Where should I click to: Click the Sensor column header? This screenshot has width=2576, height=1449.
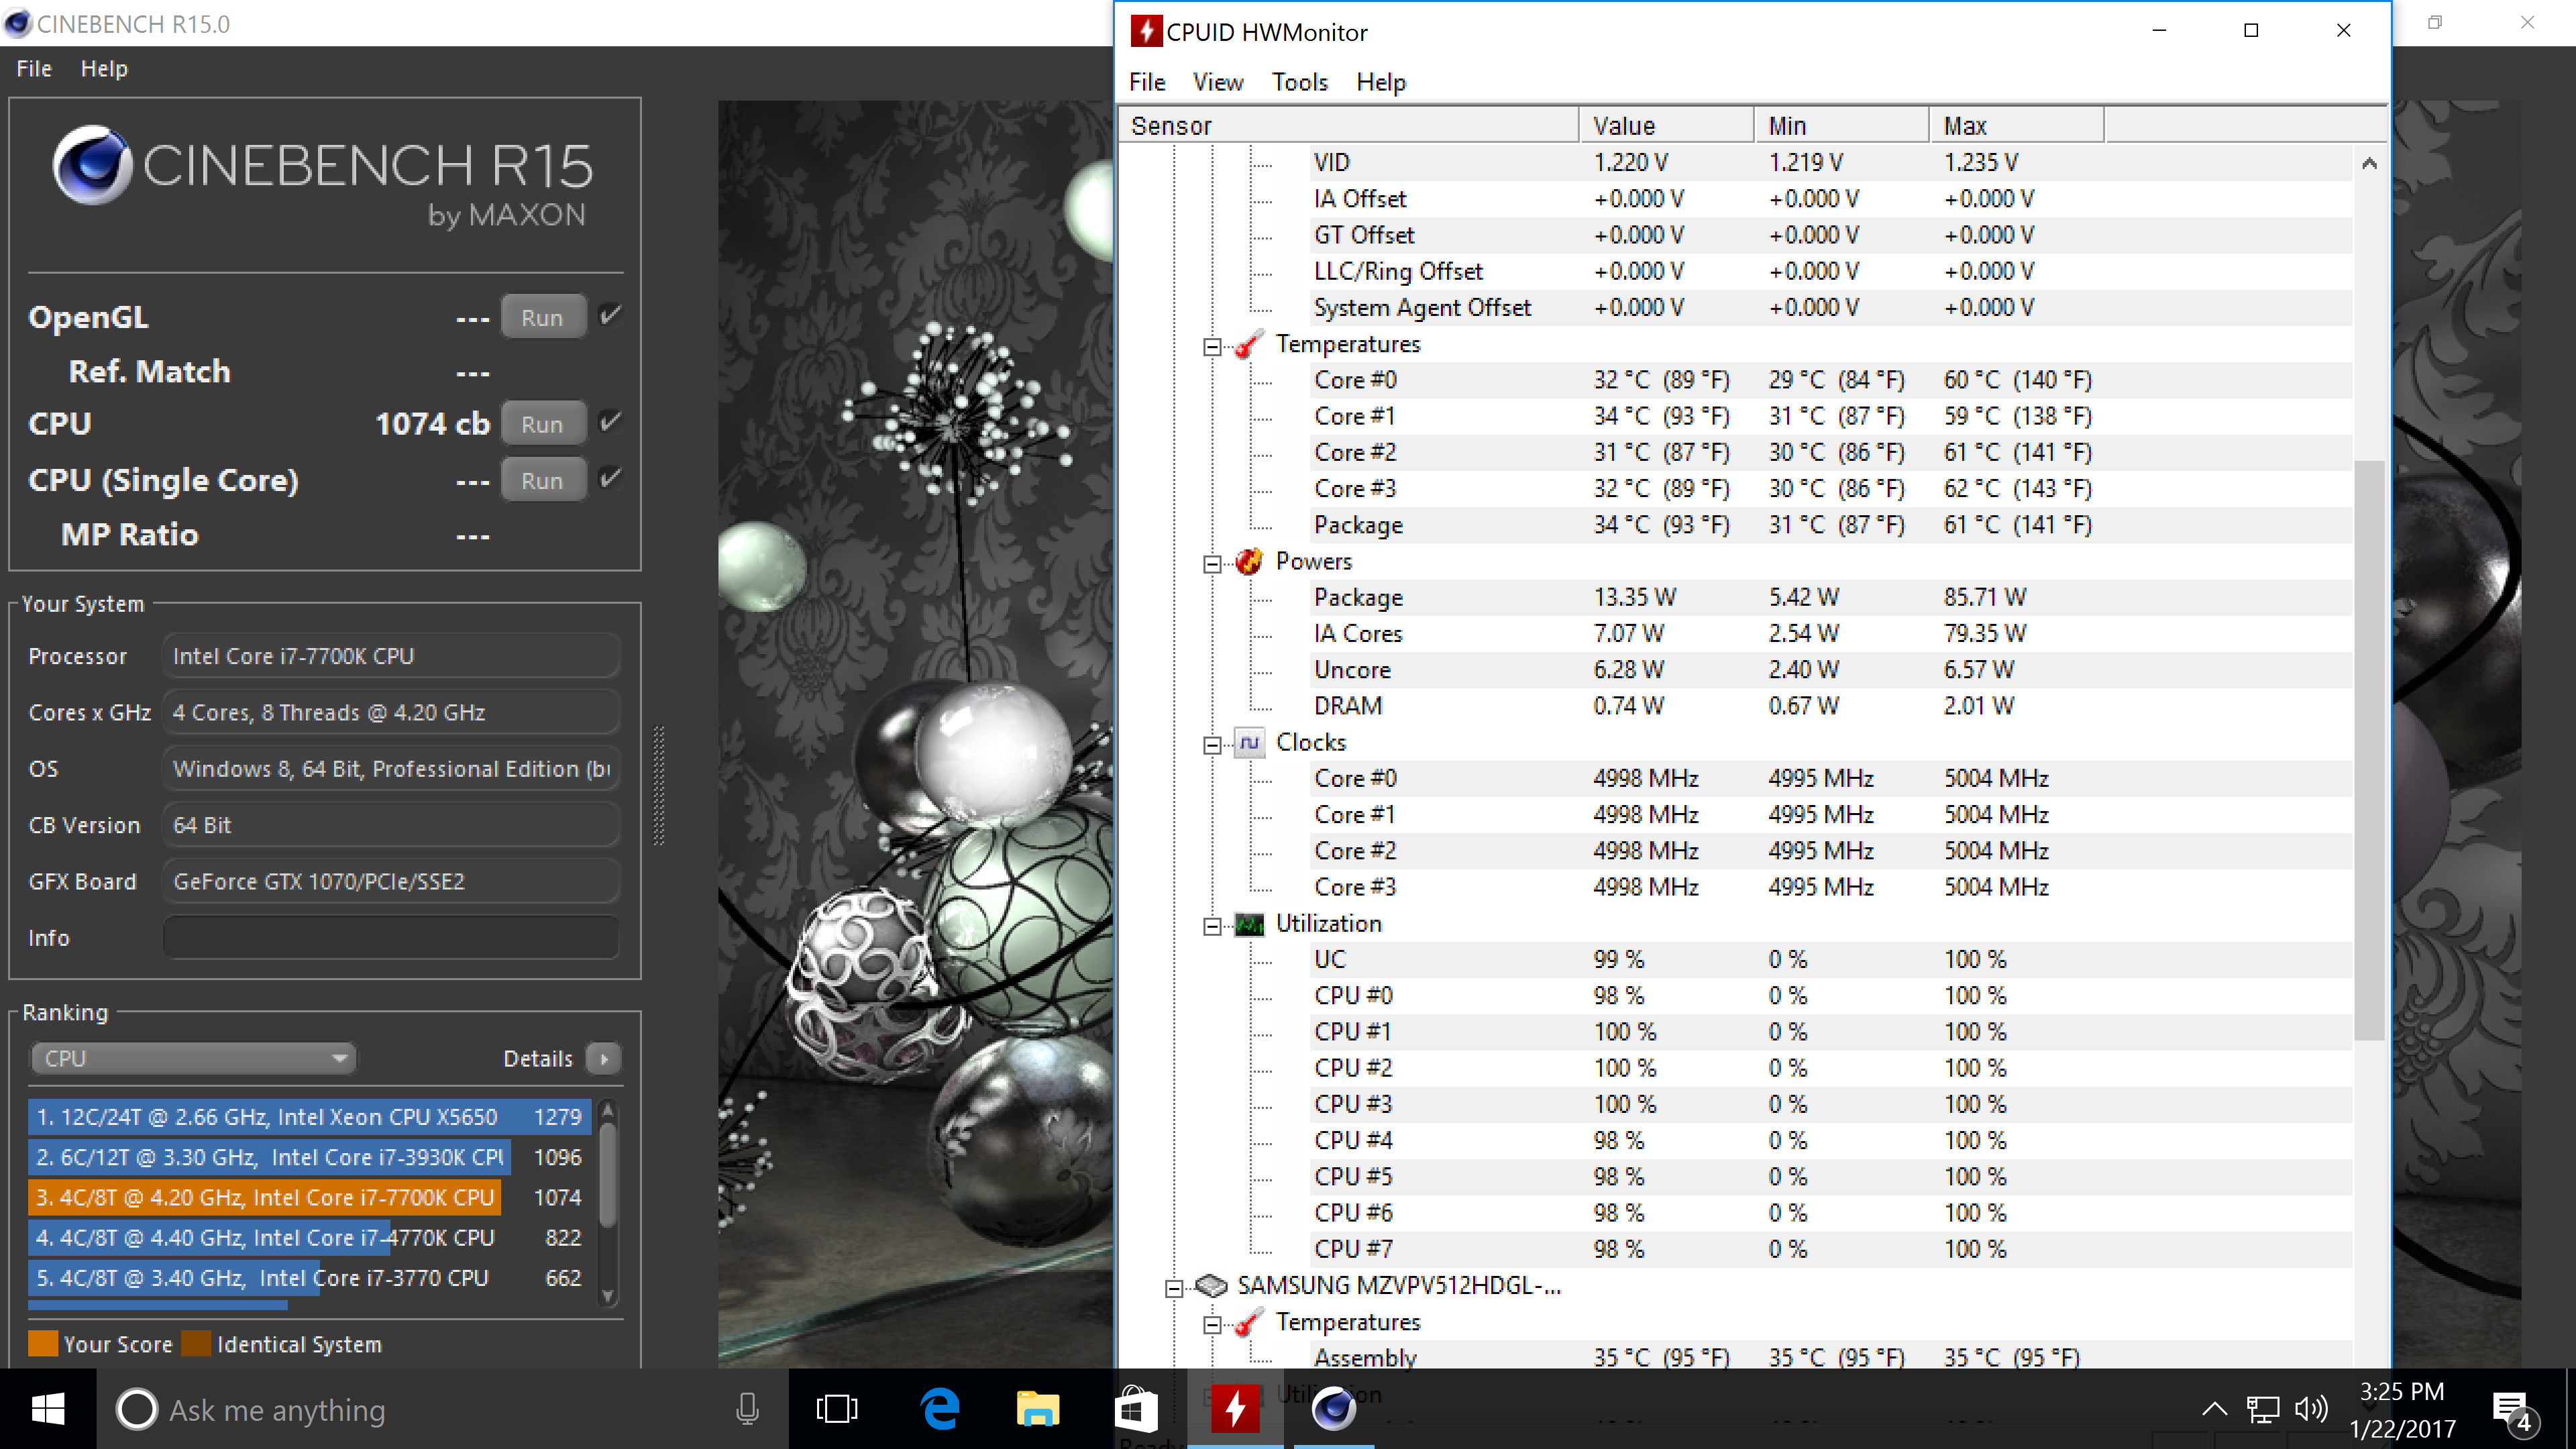[1348, 126]
